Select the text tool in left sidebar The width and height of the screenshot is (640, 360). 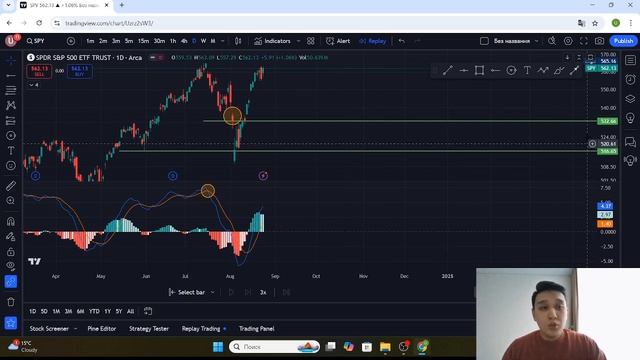pyautogui.click(x=11, y=151)
